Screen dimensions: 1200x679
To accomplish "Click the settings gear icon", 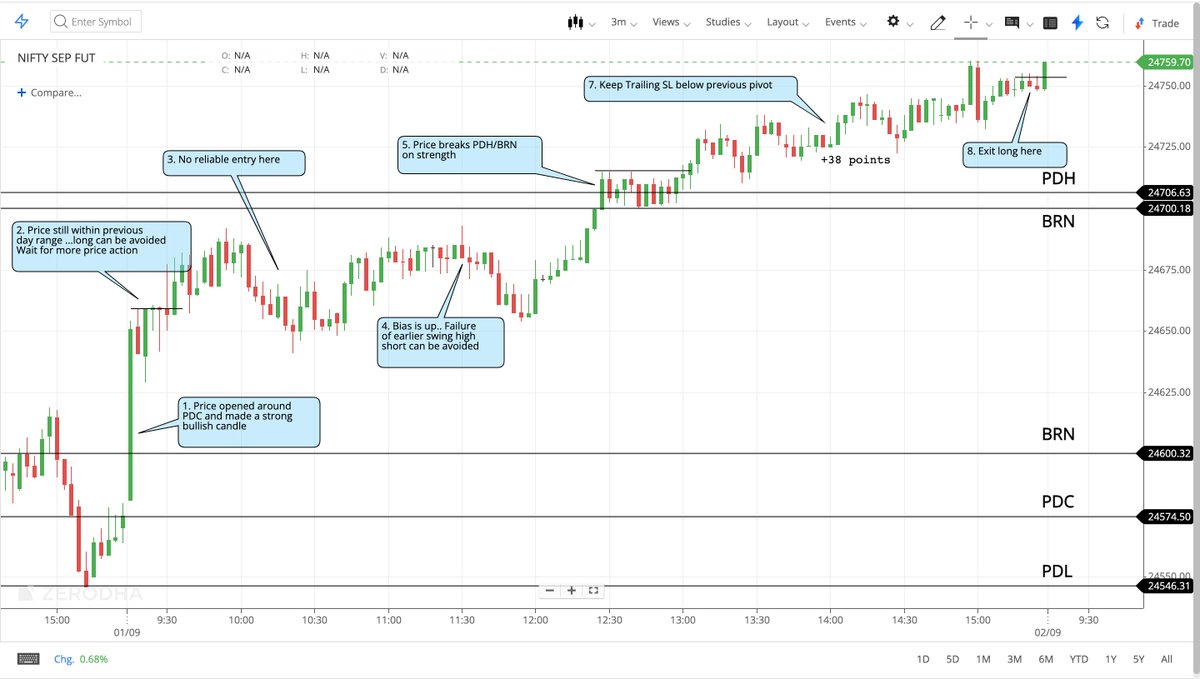I will (x=893, y=21).
